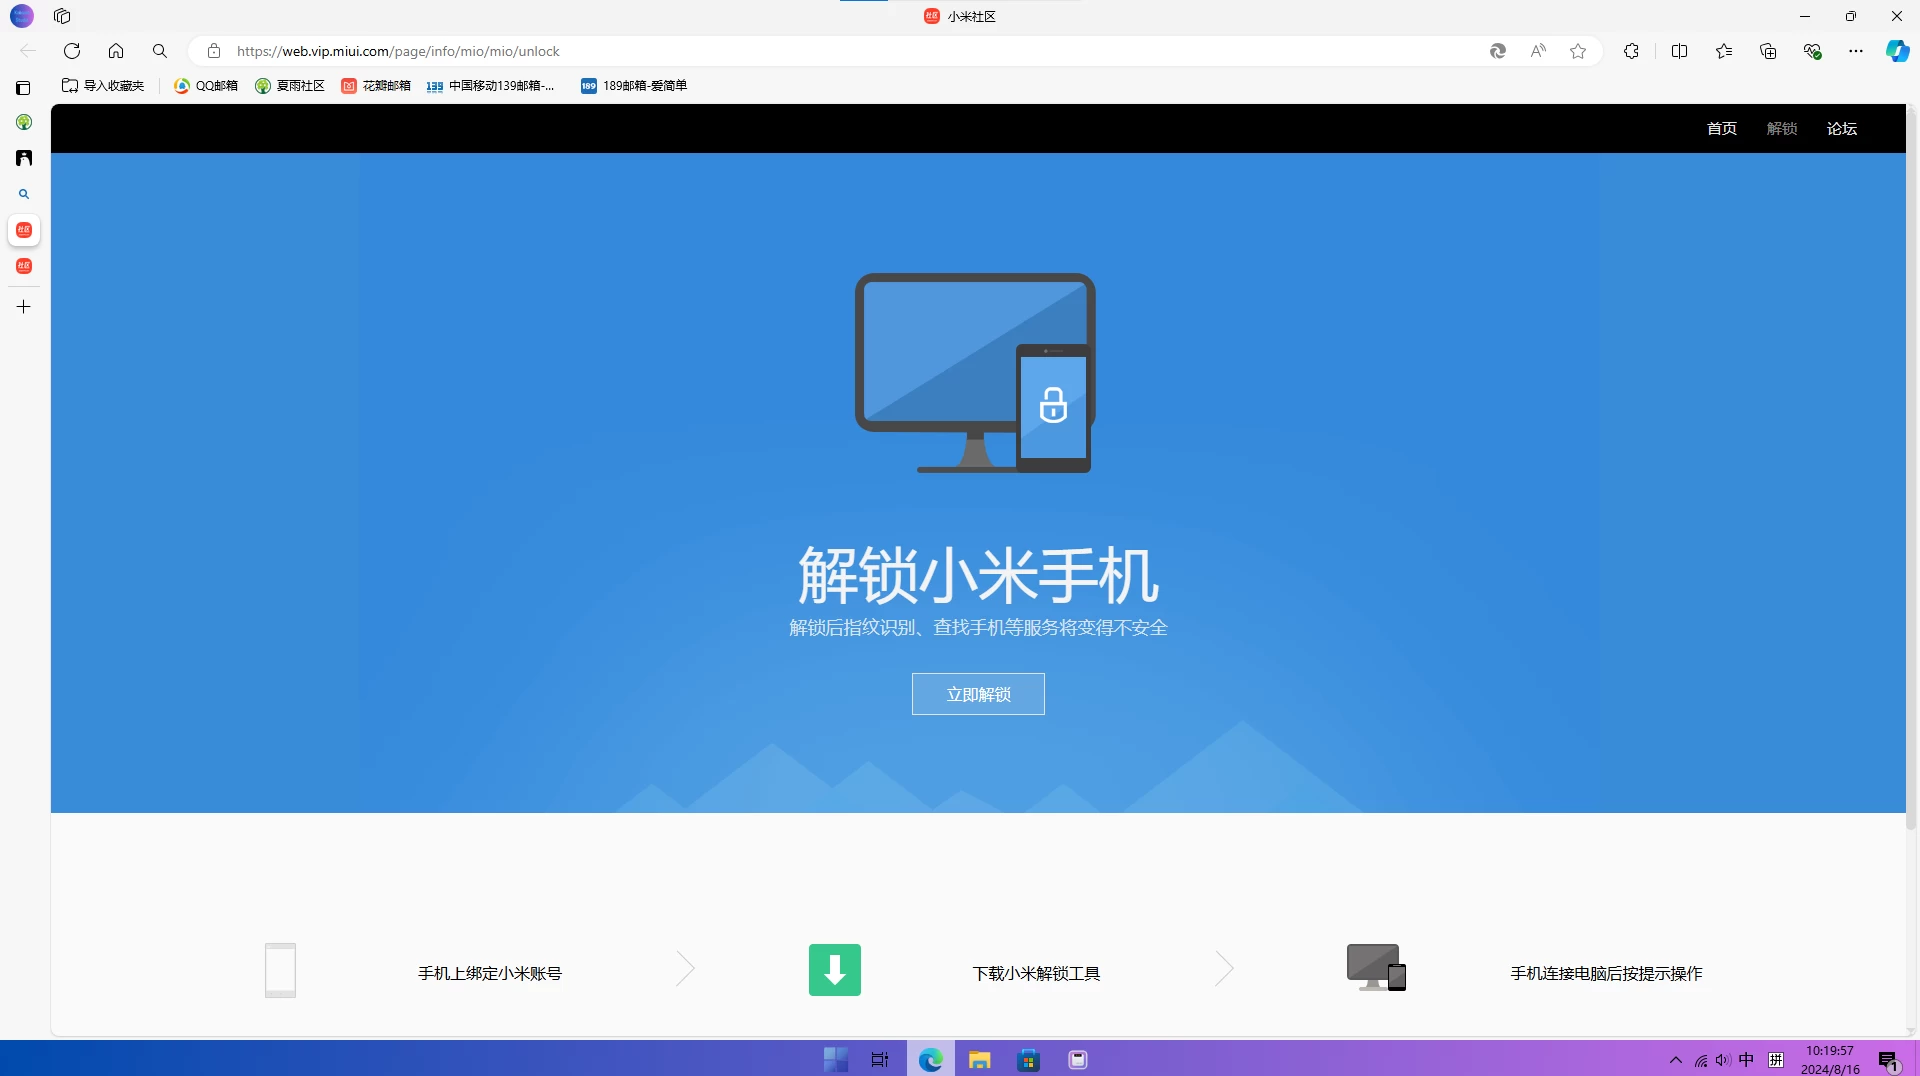
Task: Open the QQ邮箱 bookmark
Action: (206, 86)
